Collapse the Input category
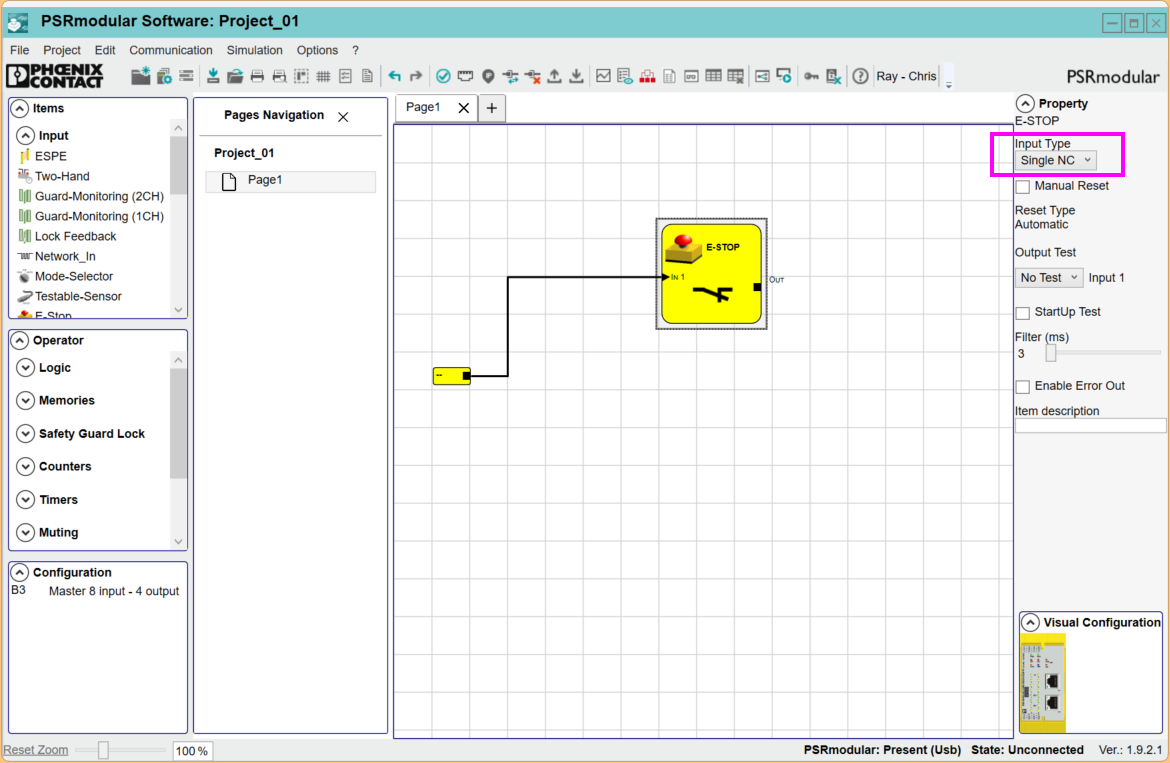Viewport: 1170px width, 763px height. tap(25, 135)
